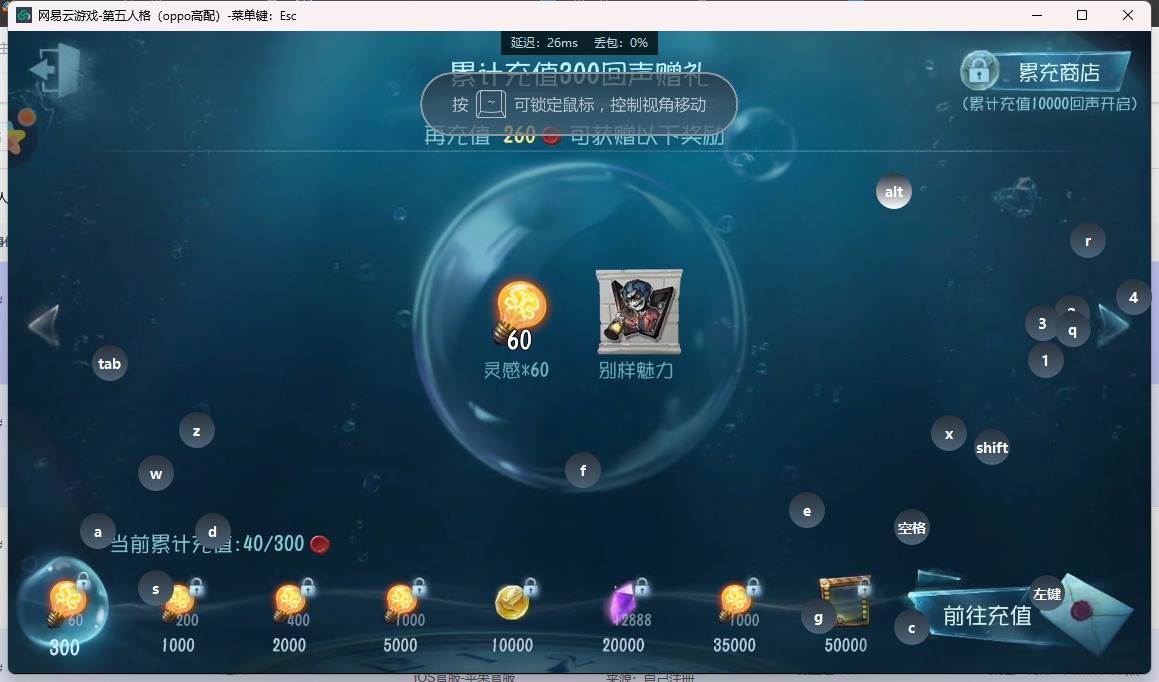Select the 300 reward tier bubble
Image resolution: width=1159 pixels, height=682 pixels.
click(64, 607)
